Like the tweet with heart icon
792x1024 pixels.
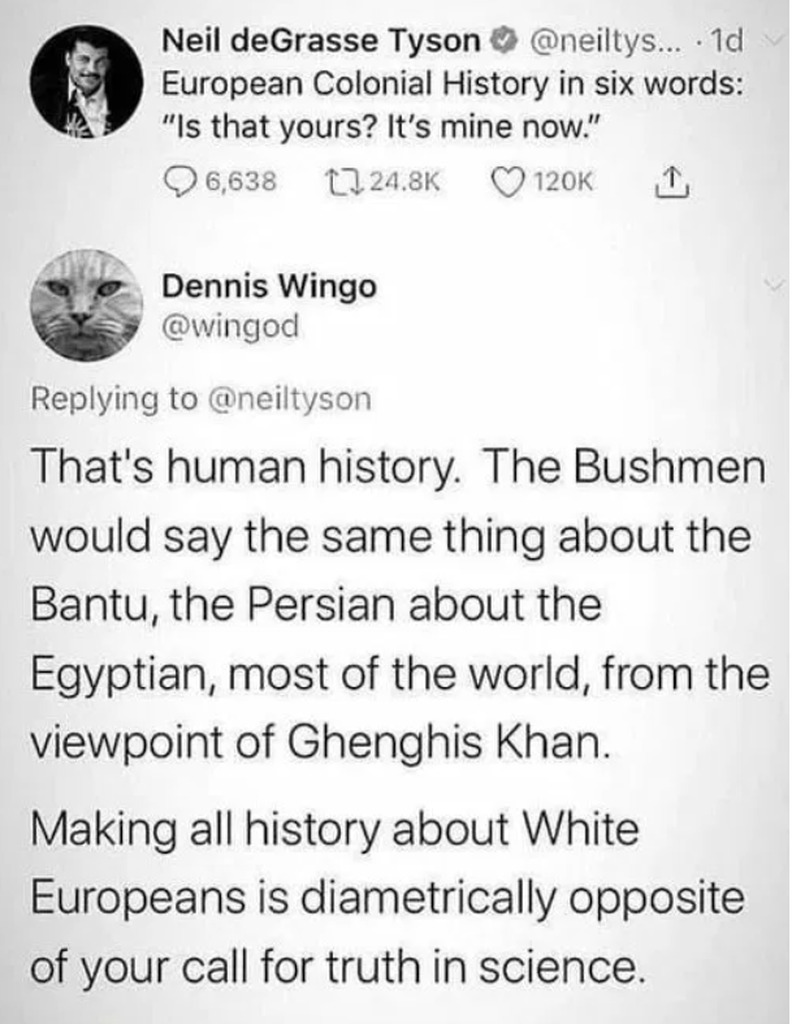tap(511, 182)
